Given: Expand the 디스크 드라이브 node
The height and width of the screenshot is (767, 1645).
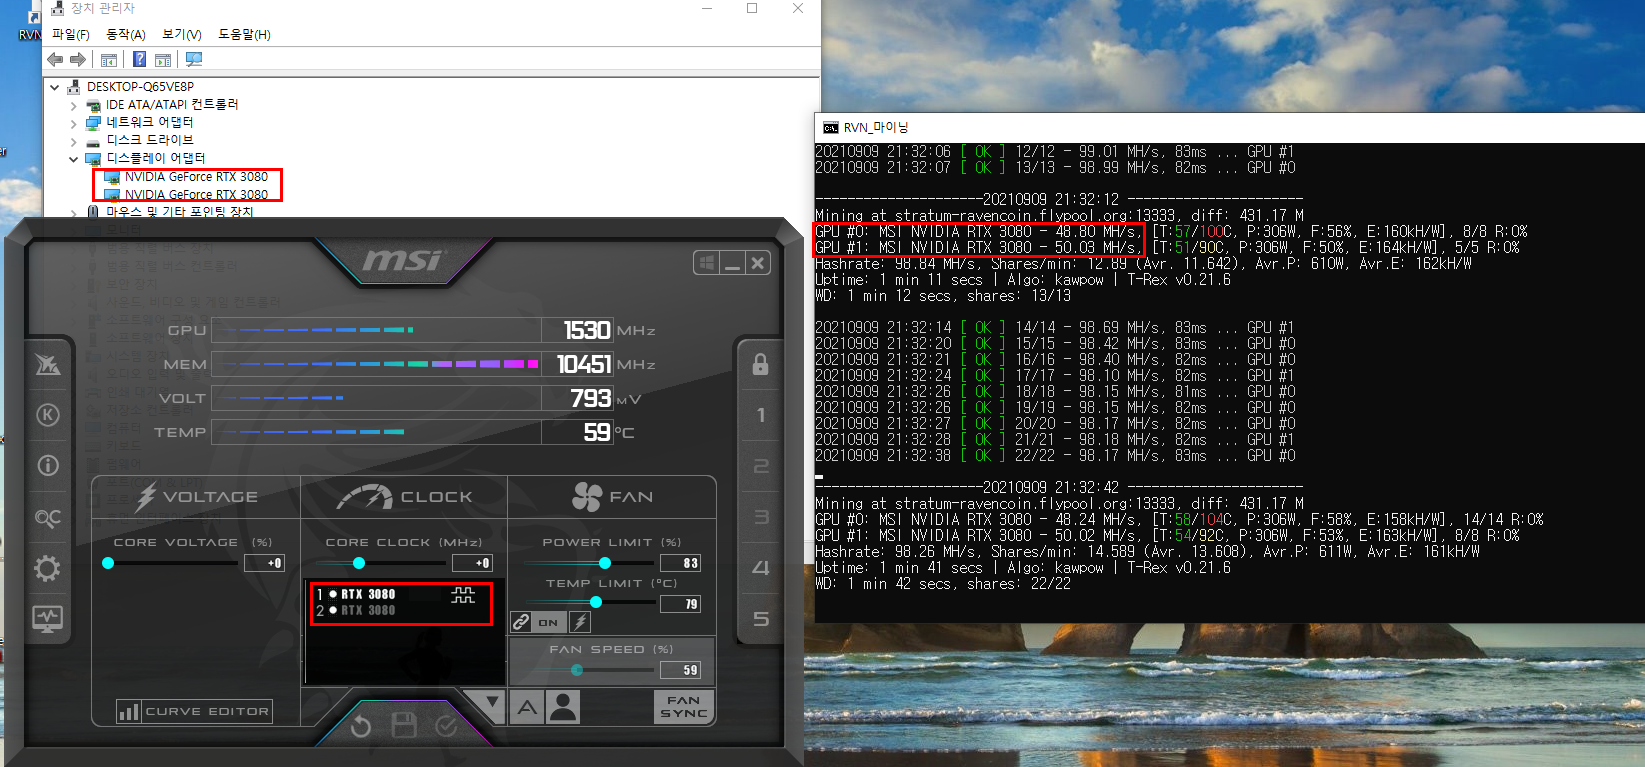Looking at the screenshot, I should 73,141.
